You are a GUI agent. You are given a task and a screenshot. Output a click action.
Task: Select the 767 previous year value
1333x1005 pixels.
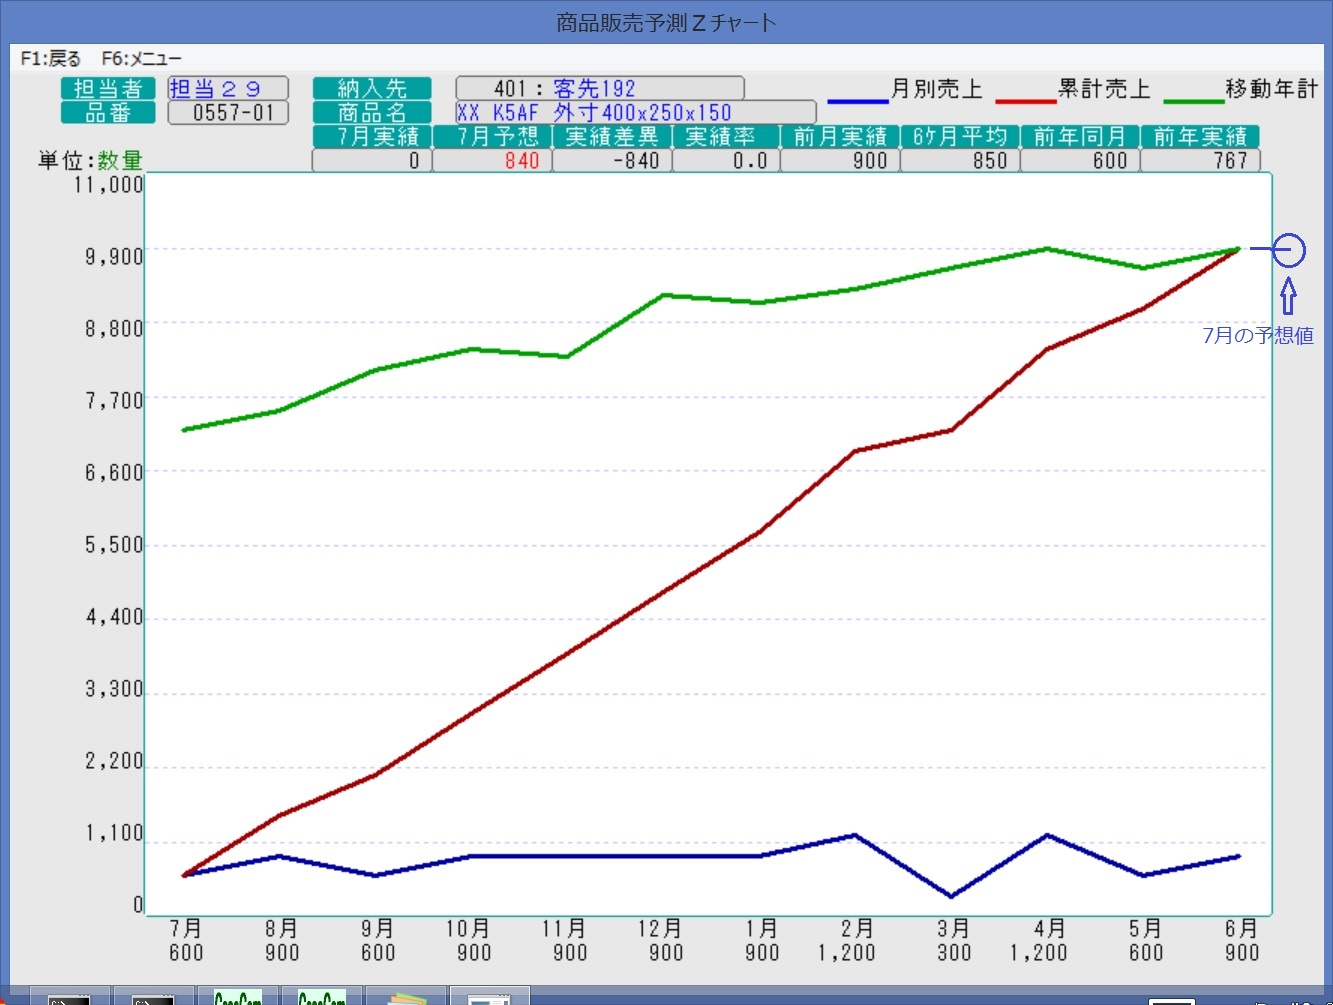click(1230, 161)
